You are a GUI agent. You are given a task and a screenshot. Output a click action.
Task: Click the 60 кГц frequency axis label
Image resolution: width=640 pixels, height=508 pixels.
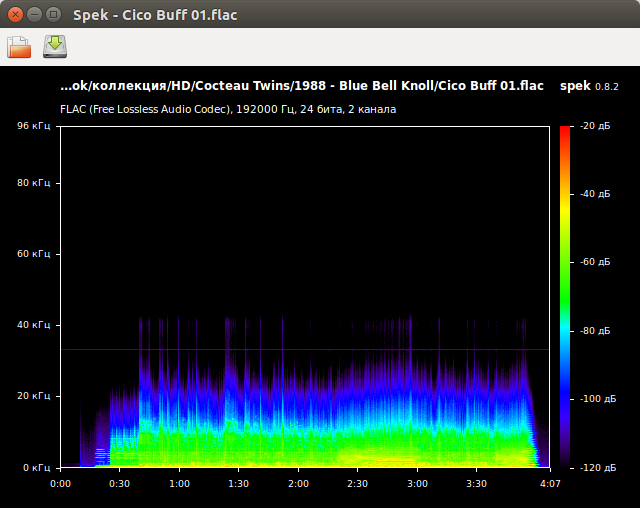[33, 254]
